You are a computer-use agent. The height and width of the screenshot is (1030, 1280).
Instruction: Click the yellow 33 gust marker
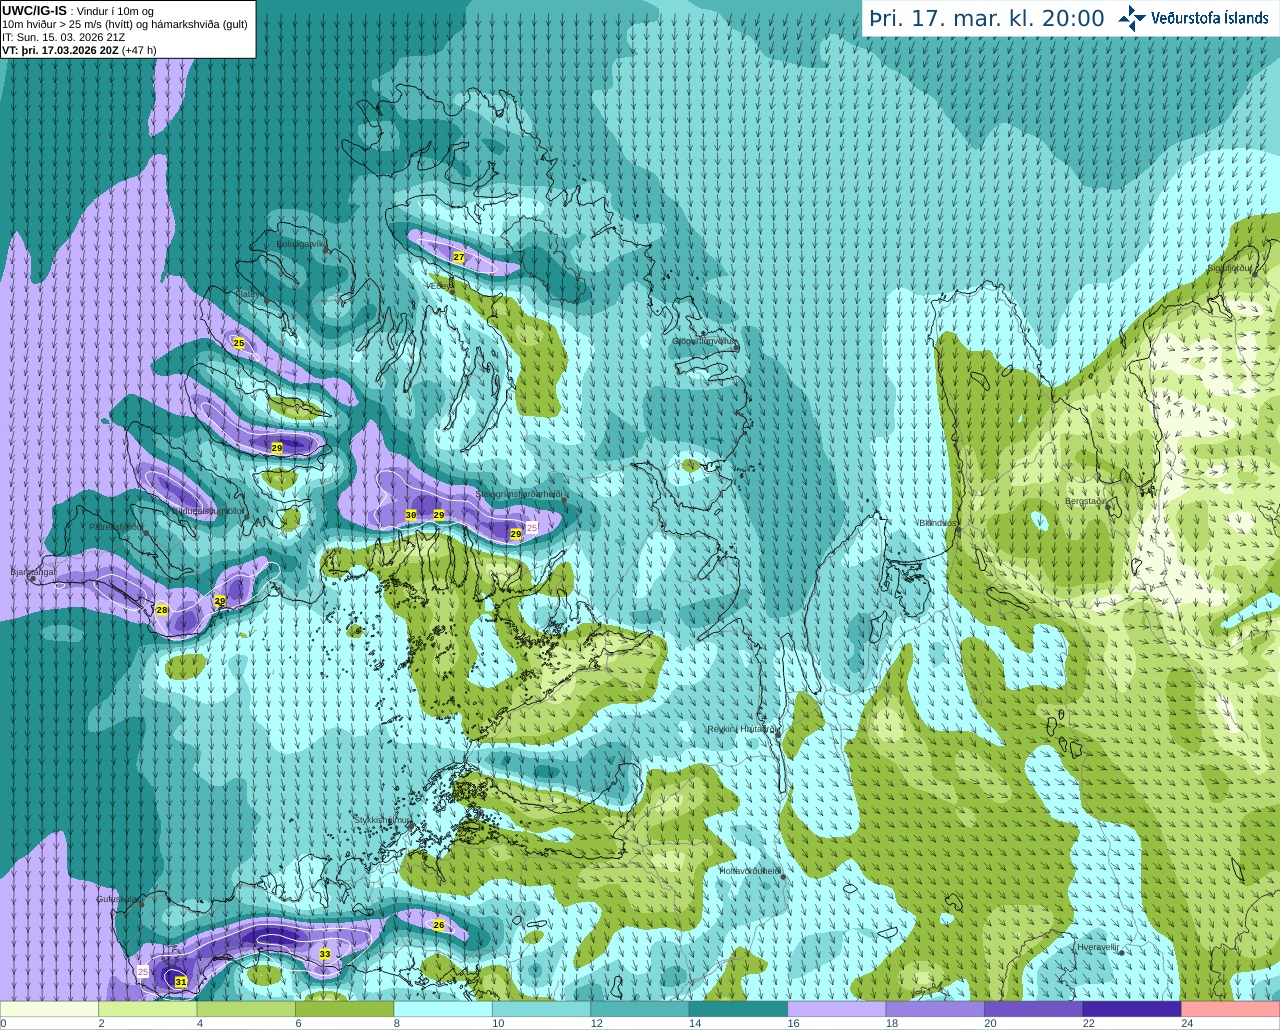[x=325, y=954]
